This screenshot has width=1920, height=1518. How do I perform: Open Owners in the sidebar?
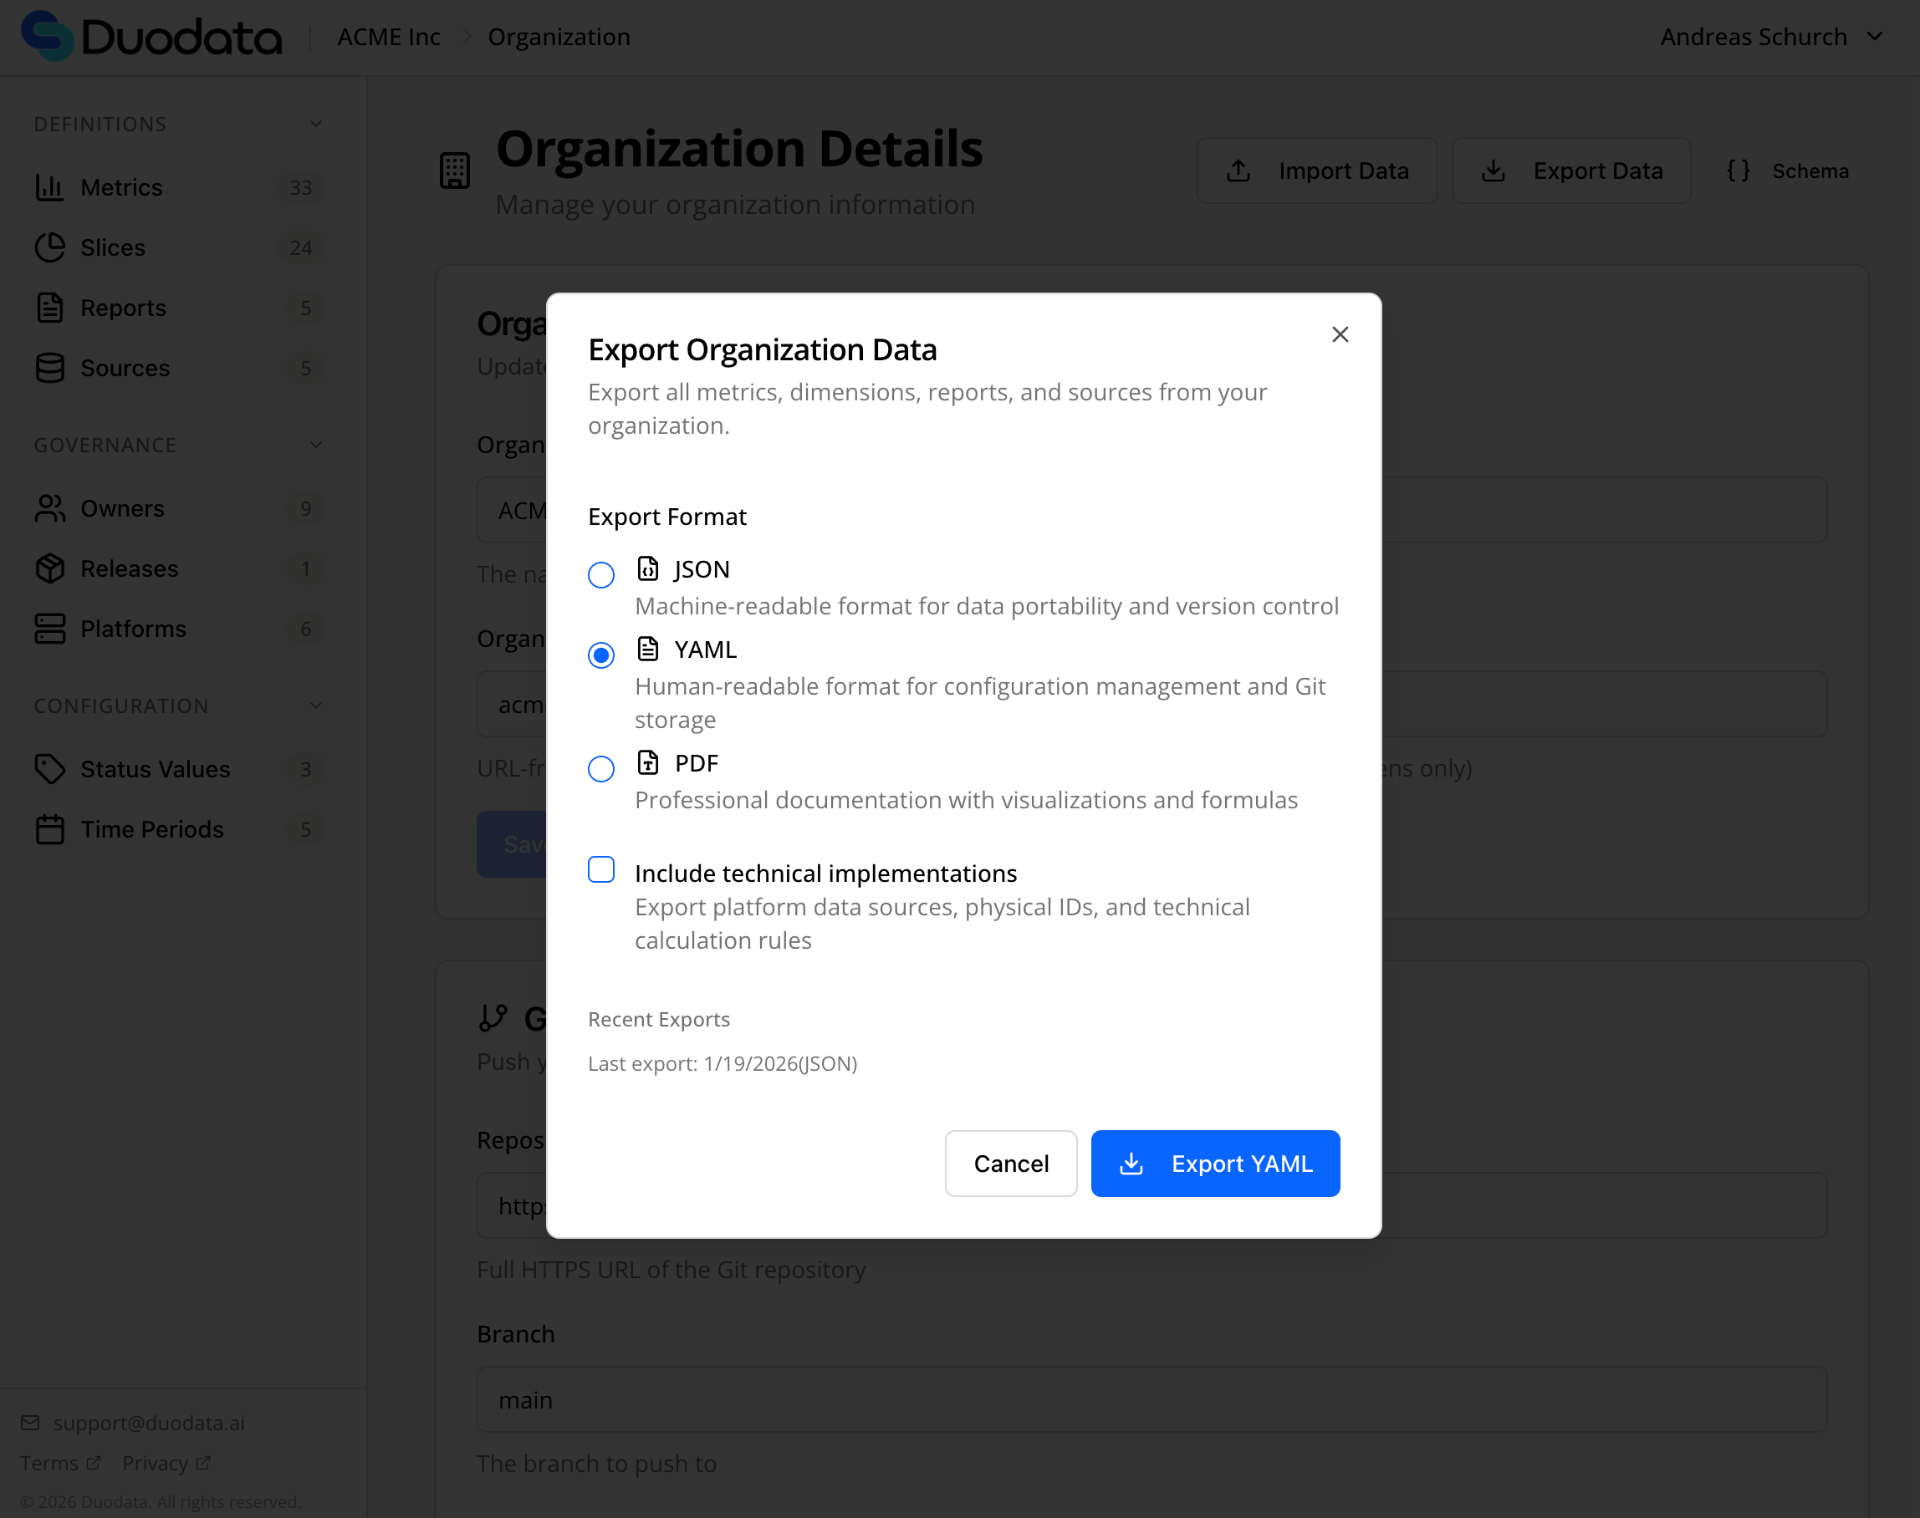(122, 508)
